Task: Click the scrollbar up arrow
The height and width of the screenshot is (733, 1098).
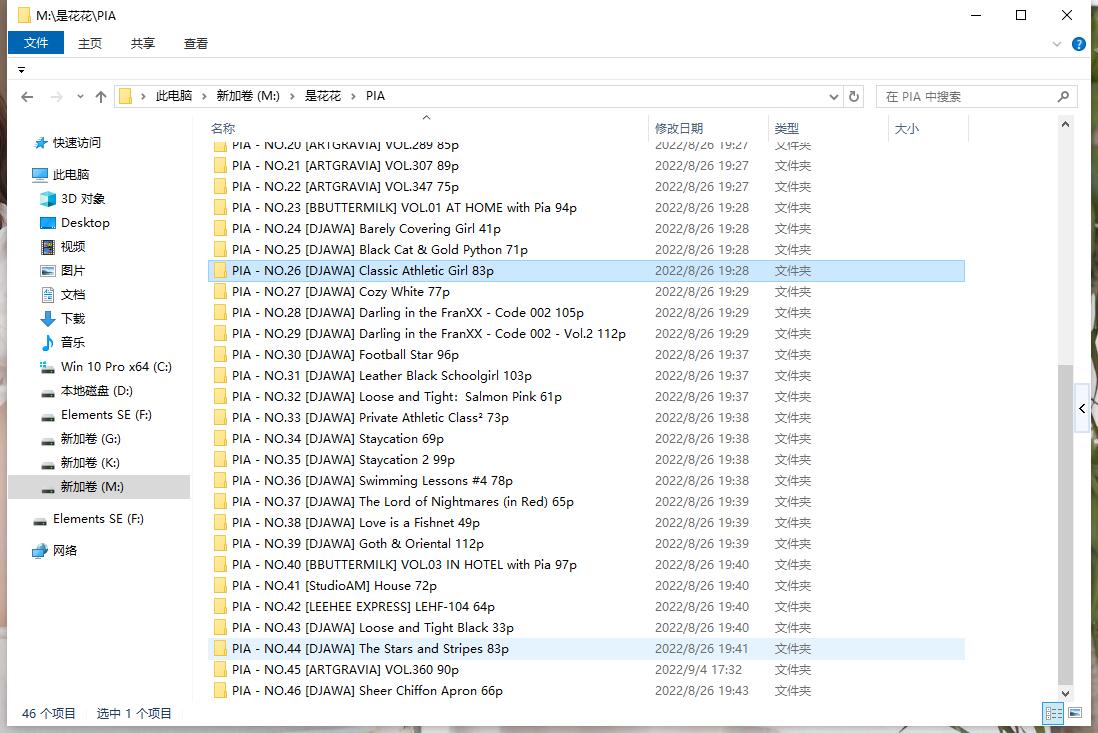Action: tap(1065, 125)
